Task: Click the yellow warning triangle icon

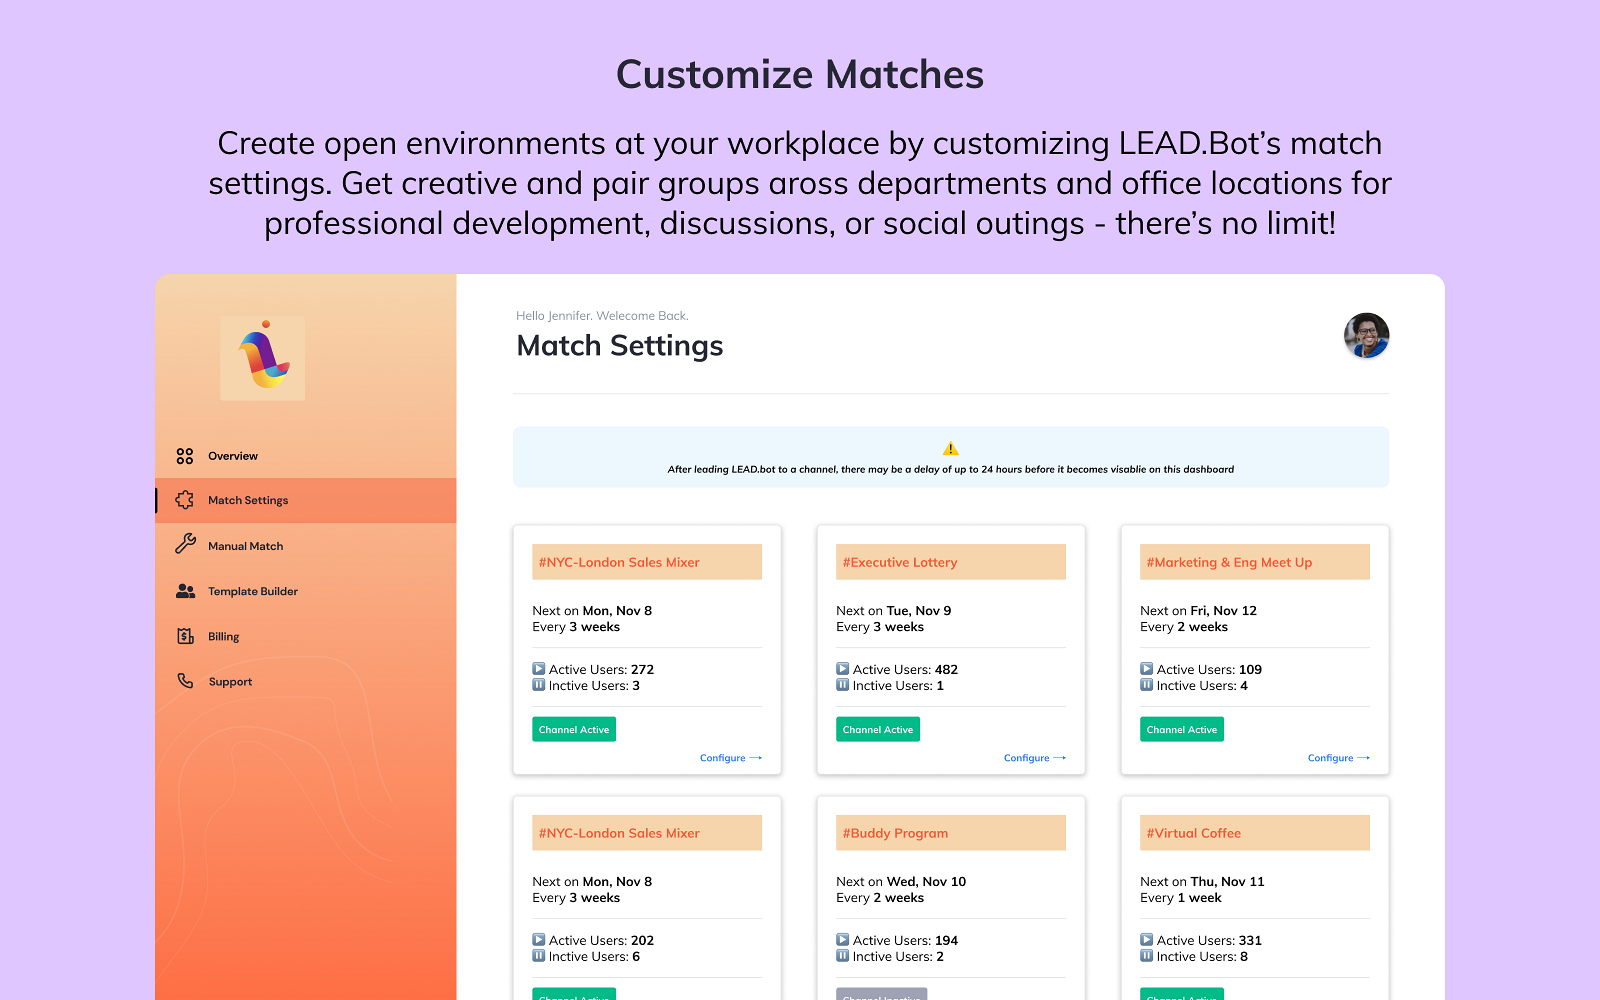Action: (950, 449)
